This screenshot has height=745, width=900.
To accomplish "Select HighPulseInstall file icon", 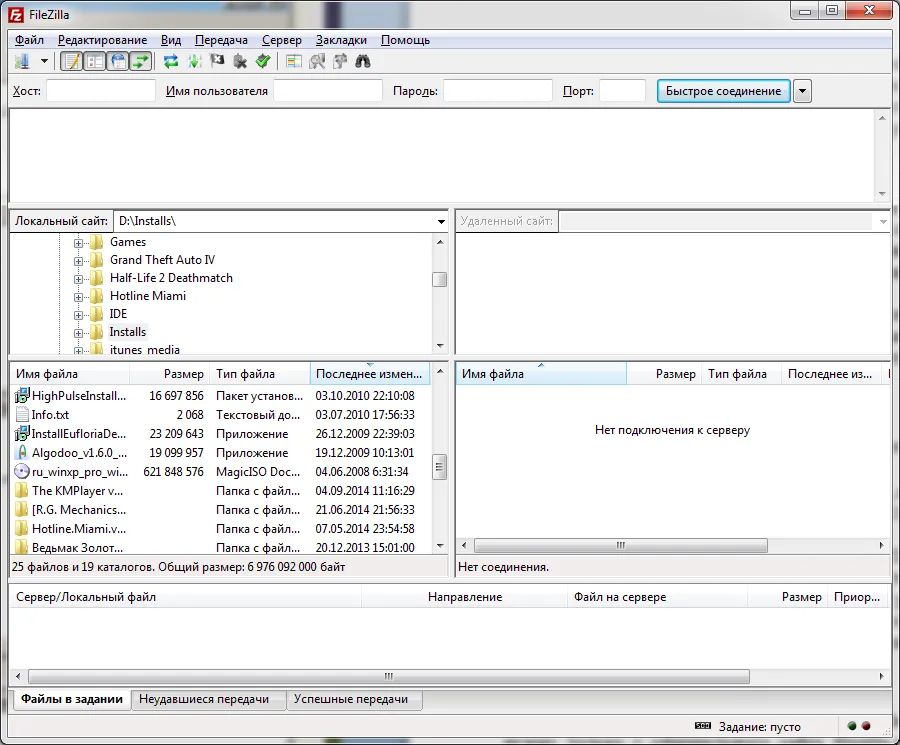I will pos(22,395).
